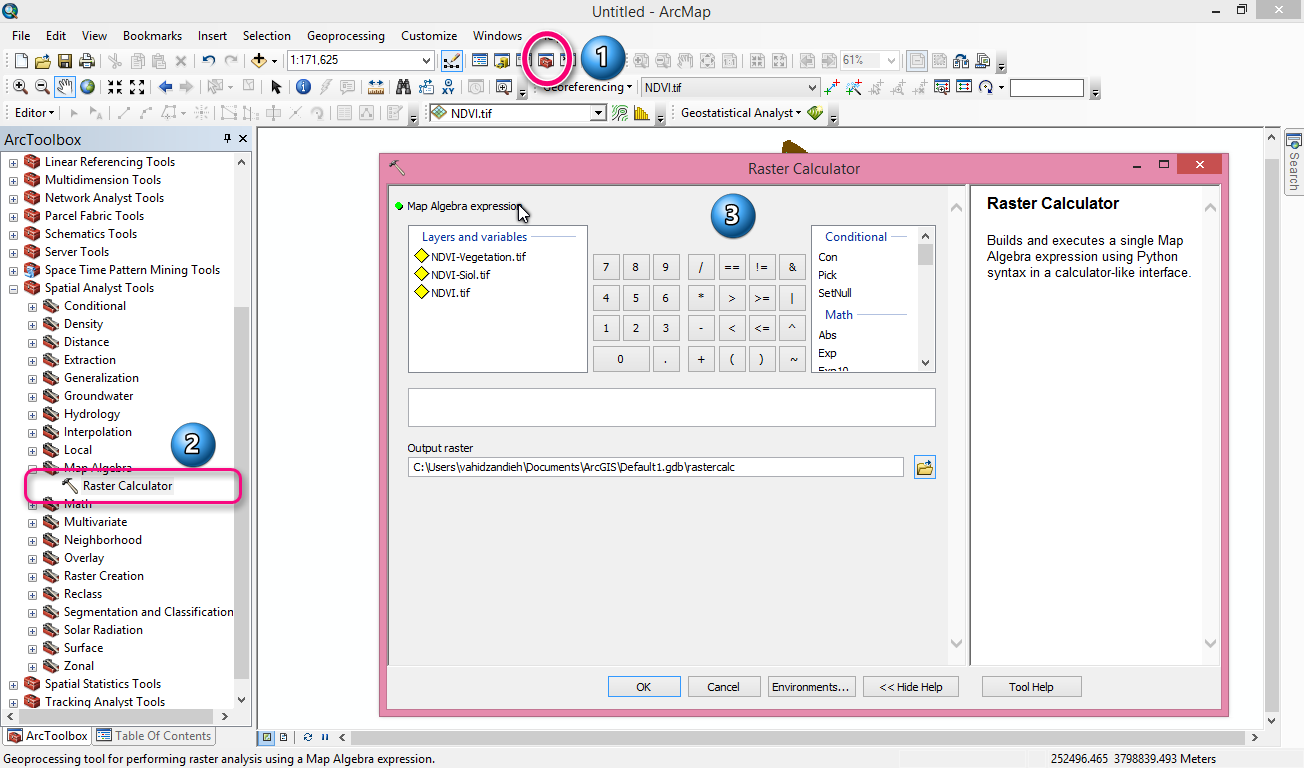
Task: Expand the Hydrology toolset
Action: click(x=32, y=414)
